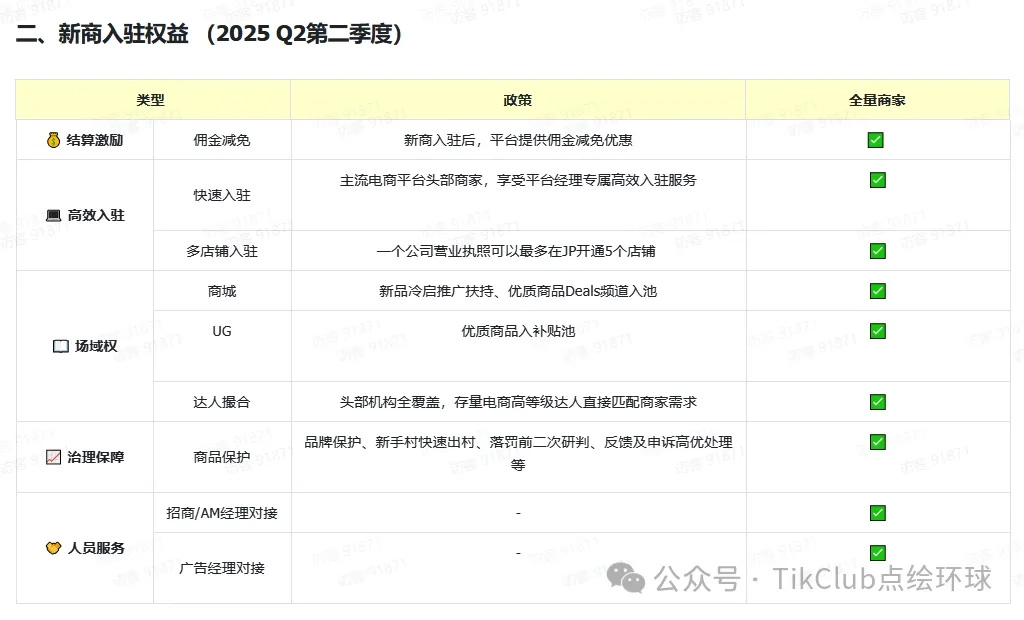Click the UG cell under 场域权
Image resolution: width=1024 pixels, height=620 pixels.
[x=222, y=331]
